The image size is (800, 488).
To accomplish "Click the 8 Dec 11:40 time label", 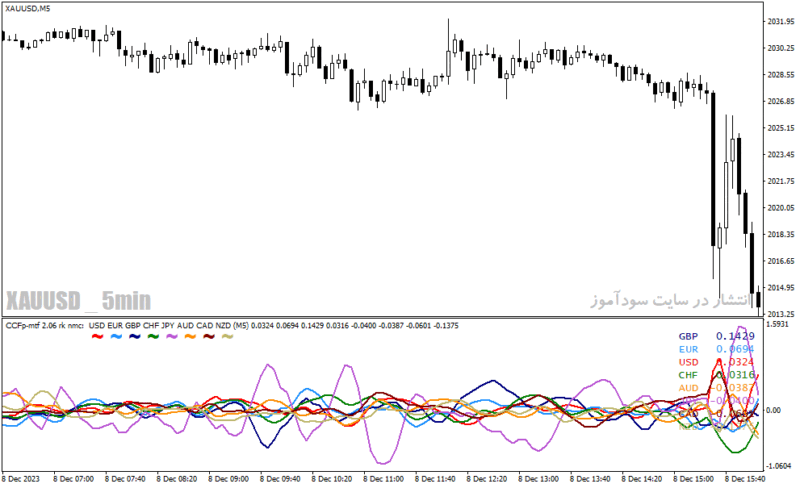I will (435, 479).
